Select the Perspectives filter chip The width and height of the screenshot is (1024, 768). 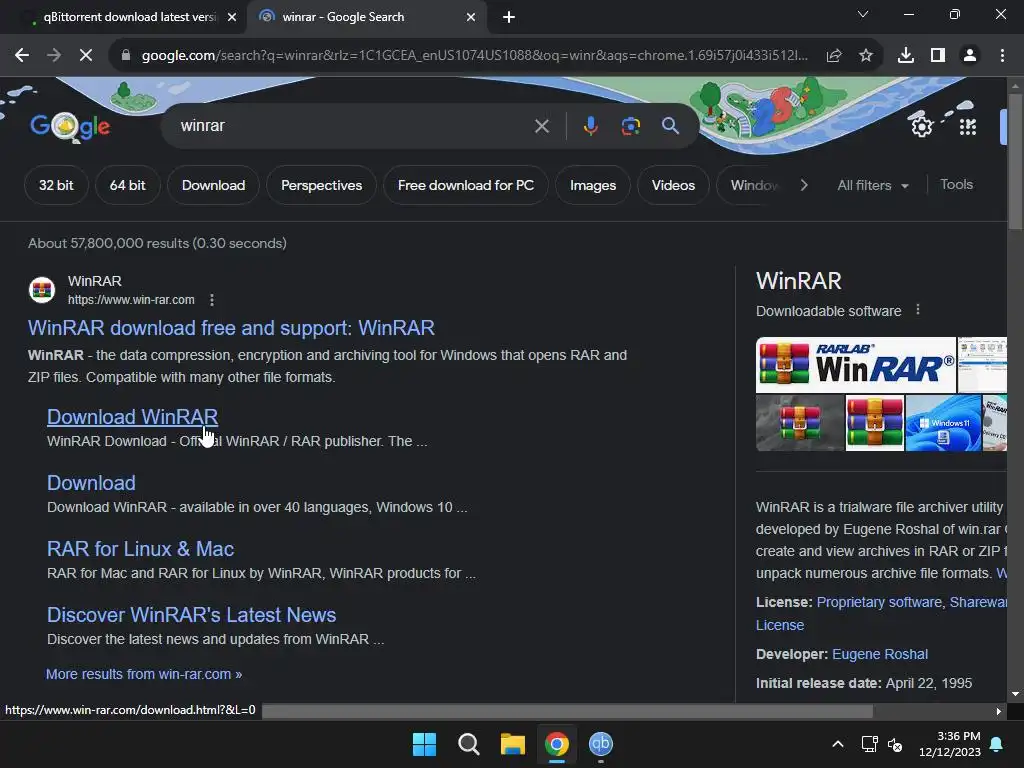coord(321,185)
